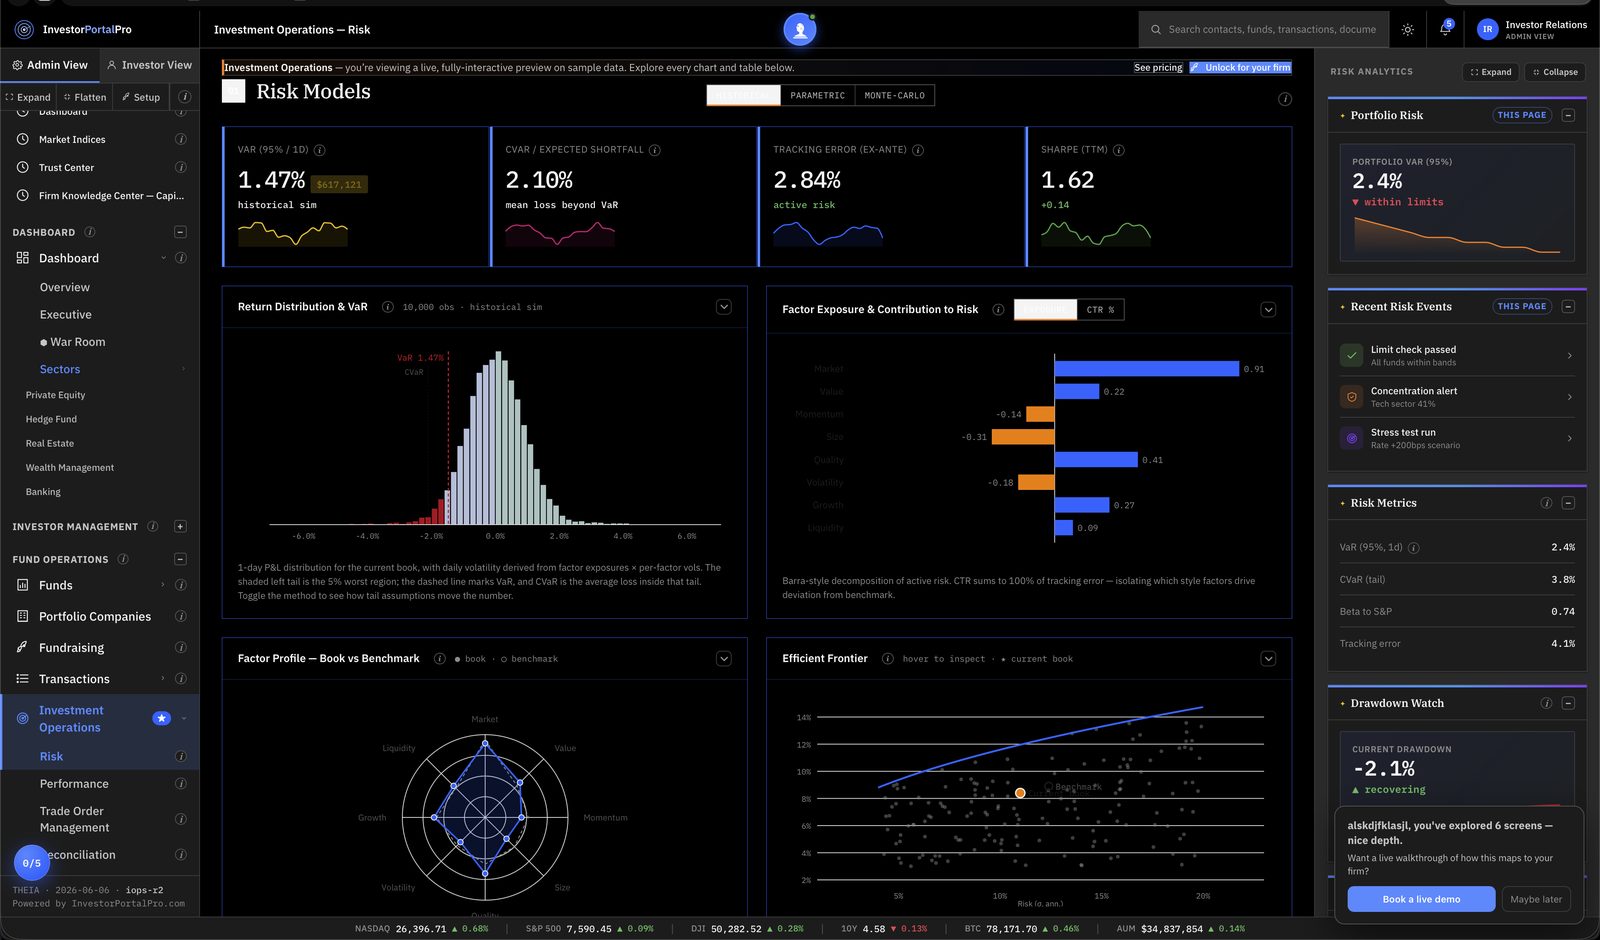The height and width of the screenshot is (940, 1600).
Task: Click the Concentration alert shield icon
Action: coord(1352,397)
